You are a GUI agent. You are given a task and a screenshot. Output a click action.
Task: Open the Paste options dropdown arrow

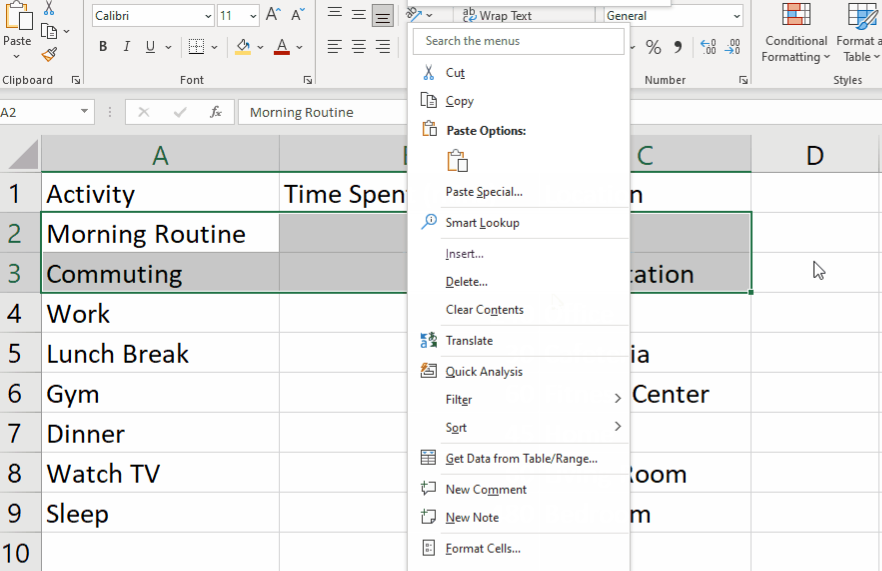(x=17, y=56)
